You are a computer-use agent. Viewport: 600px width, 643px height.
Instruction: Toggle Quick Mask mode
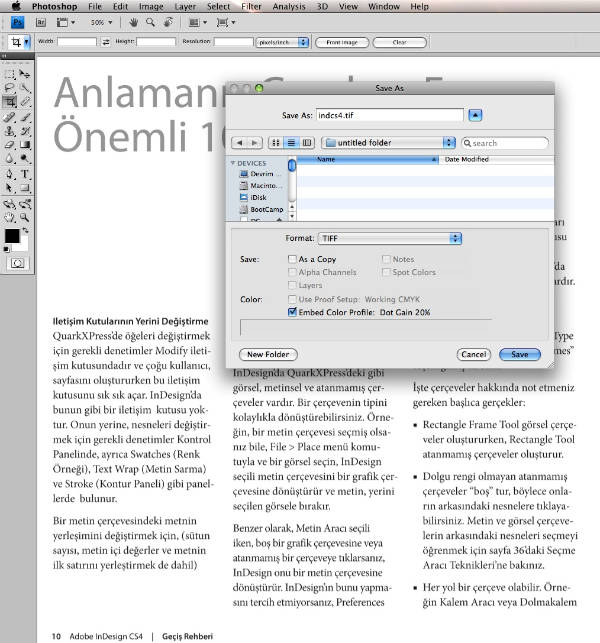point(17,263)
